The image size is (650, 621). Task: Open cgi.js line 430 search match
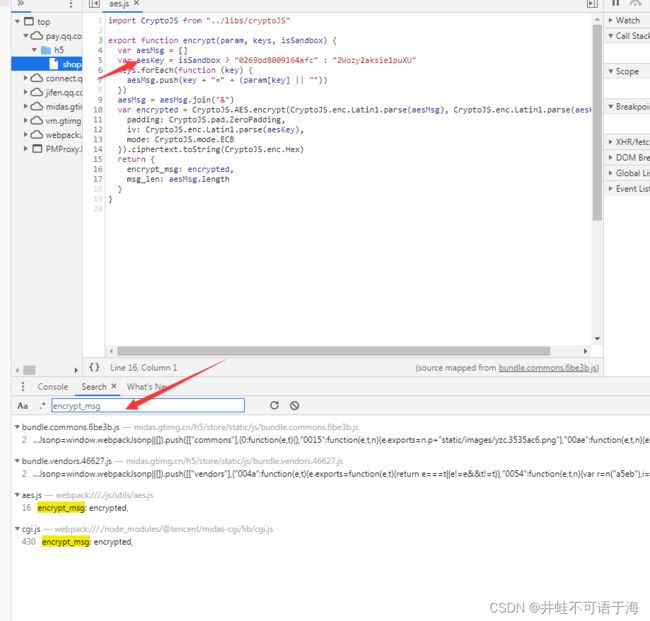pos(87,542)
